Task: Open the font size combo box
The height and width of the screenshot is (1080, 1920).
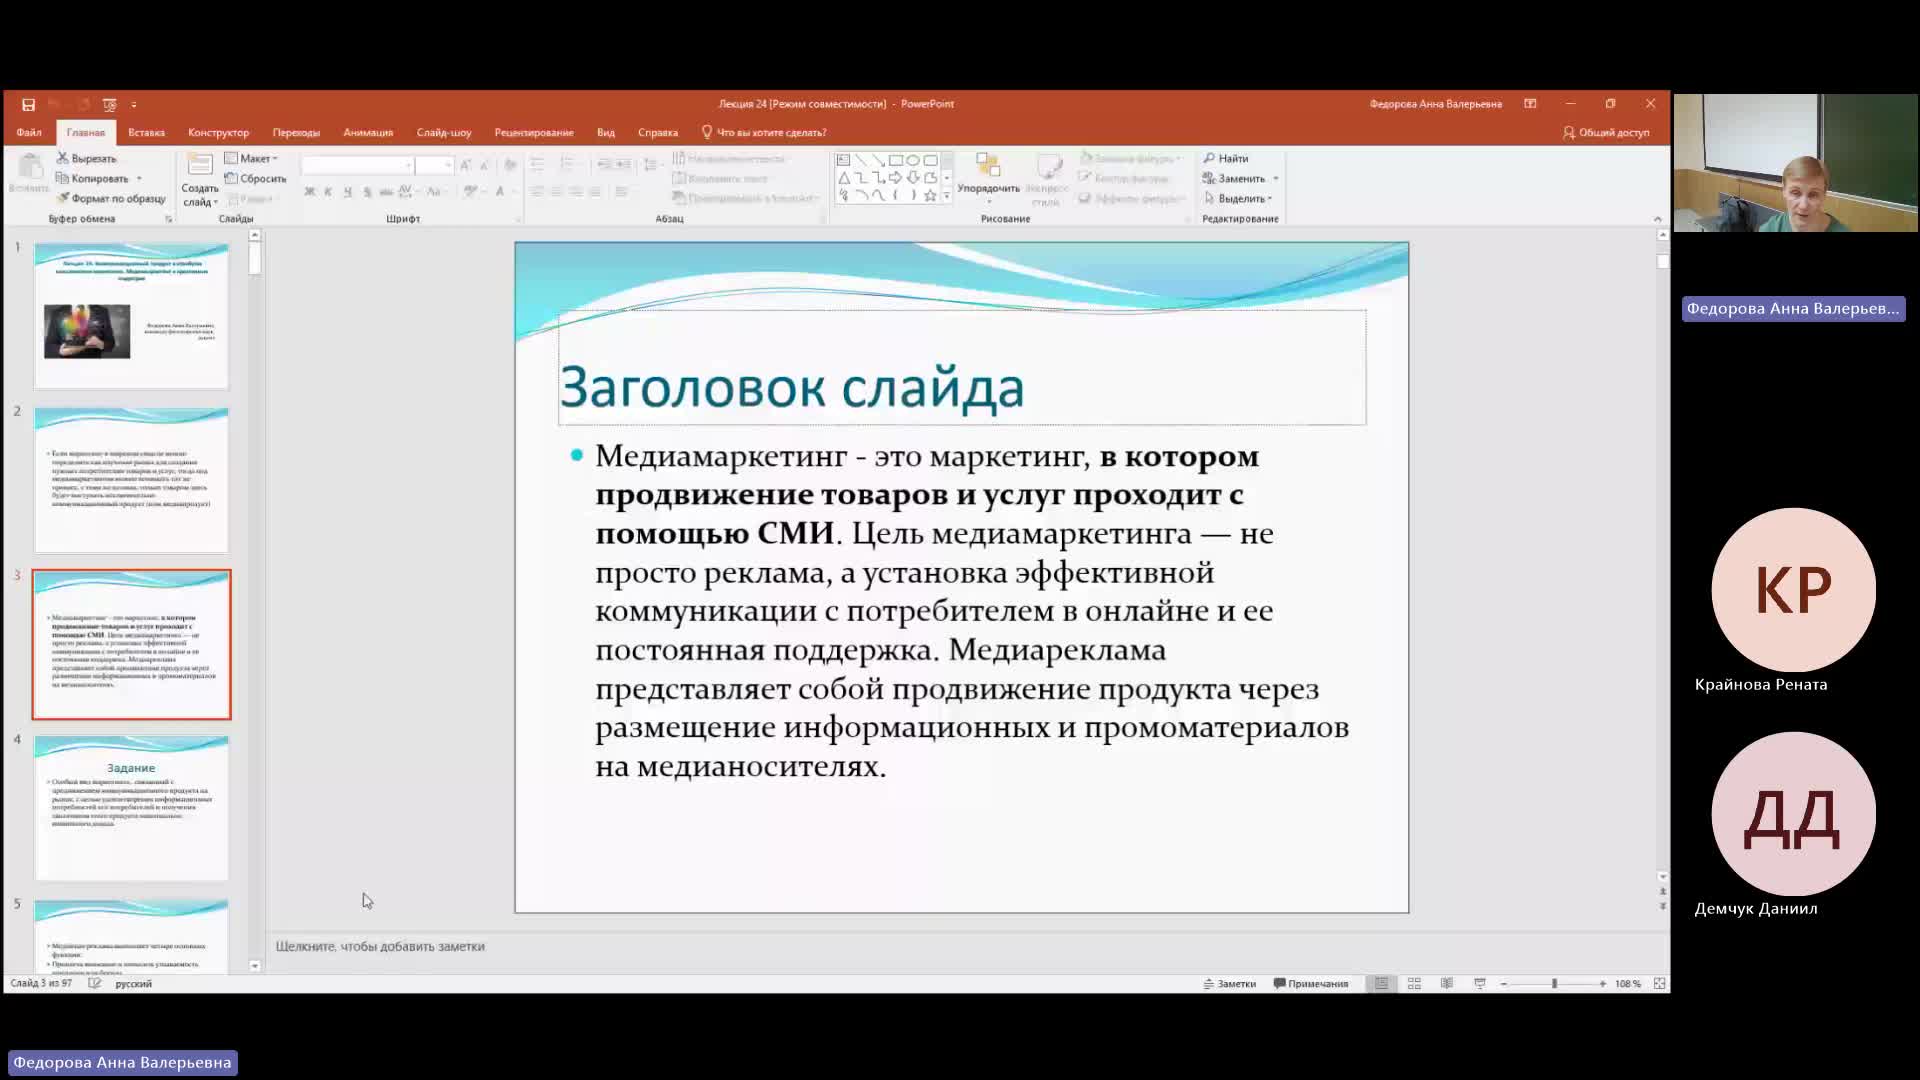Action: coord(435,164)
